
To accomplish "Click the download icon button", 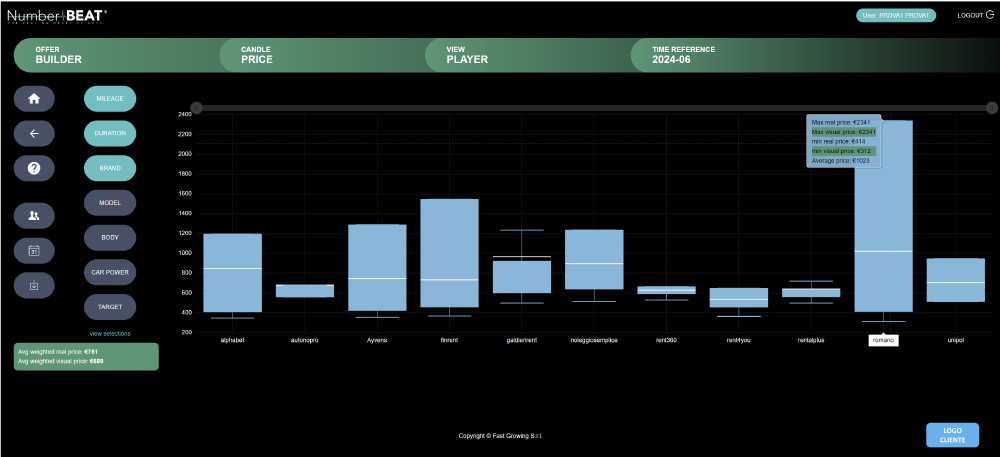I will coord(34,285).
